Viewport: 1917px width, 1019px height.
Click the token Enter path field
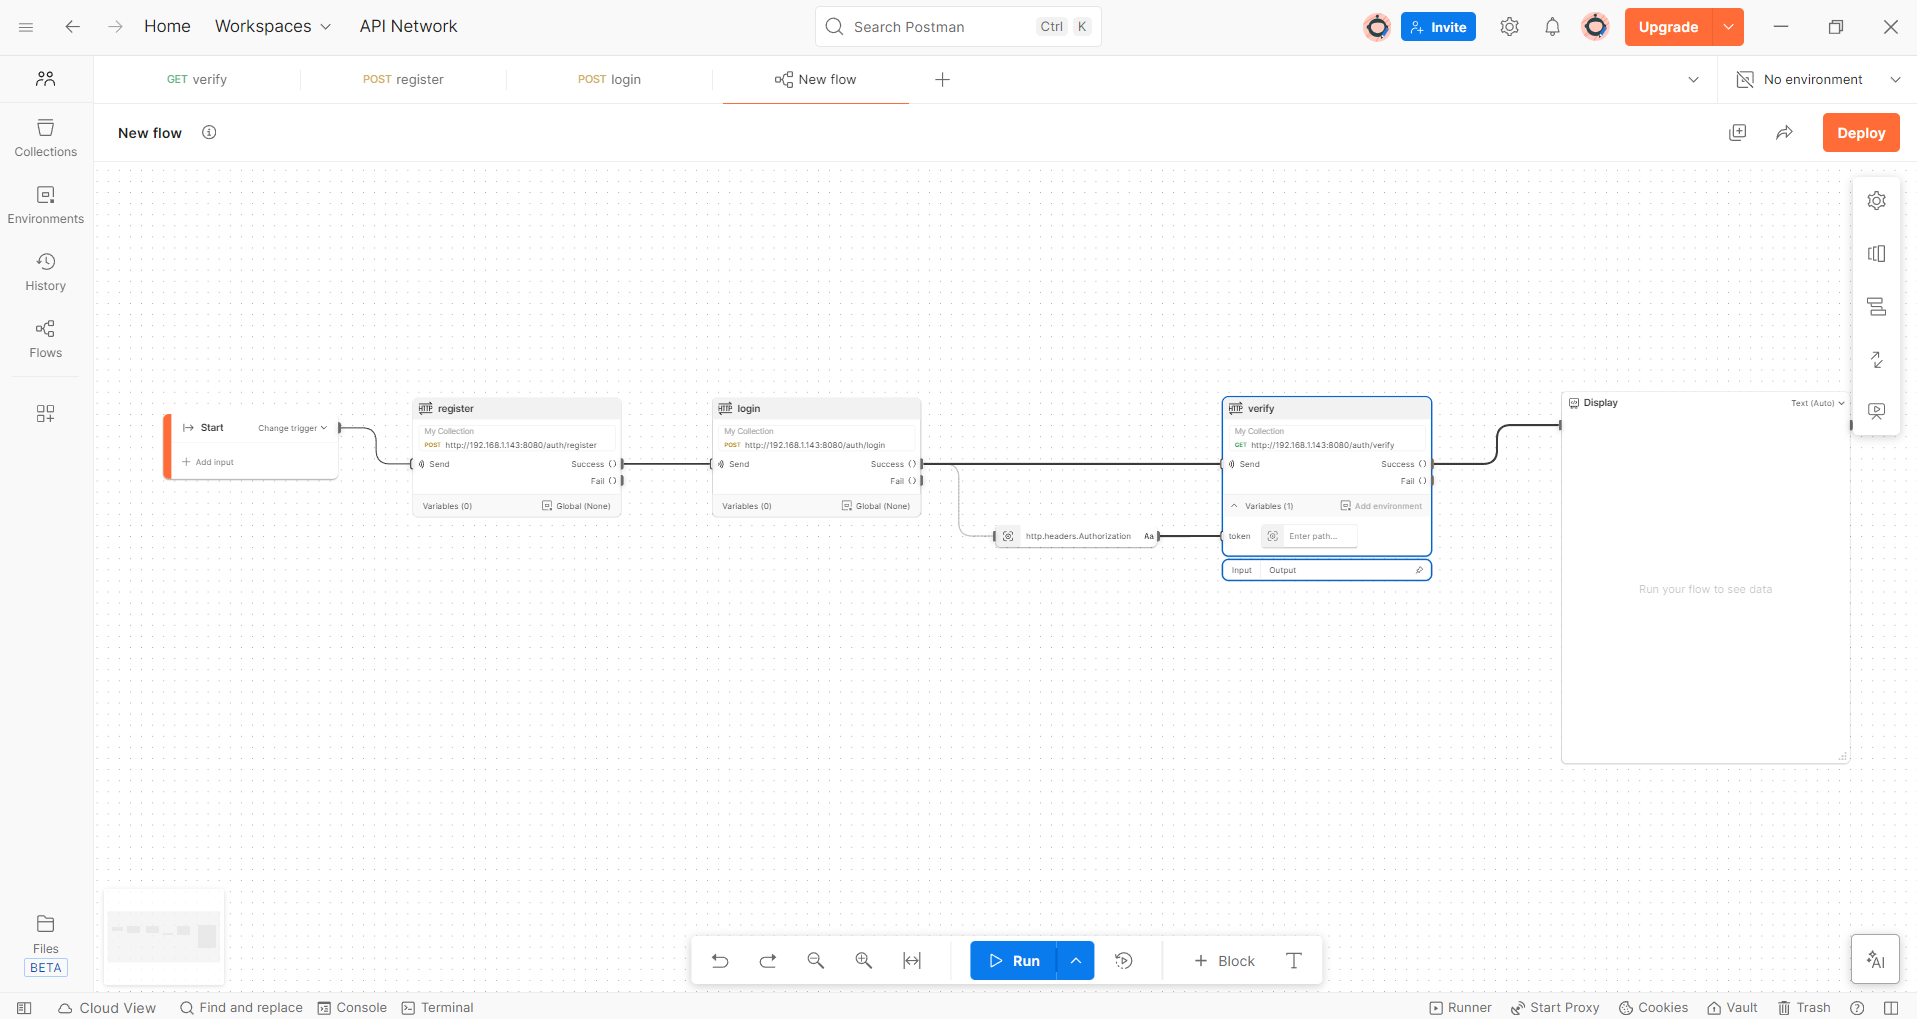(1318, 536)
